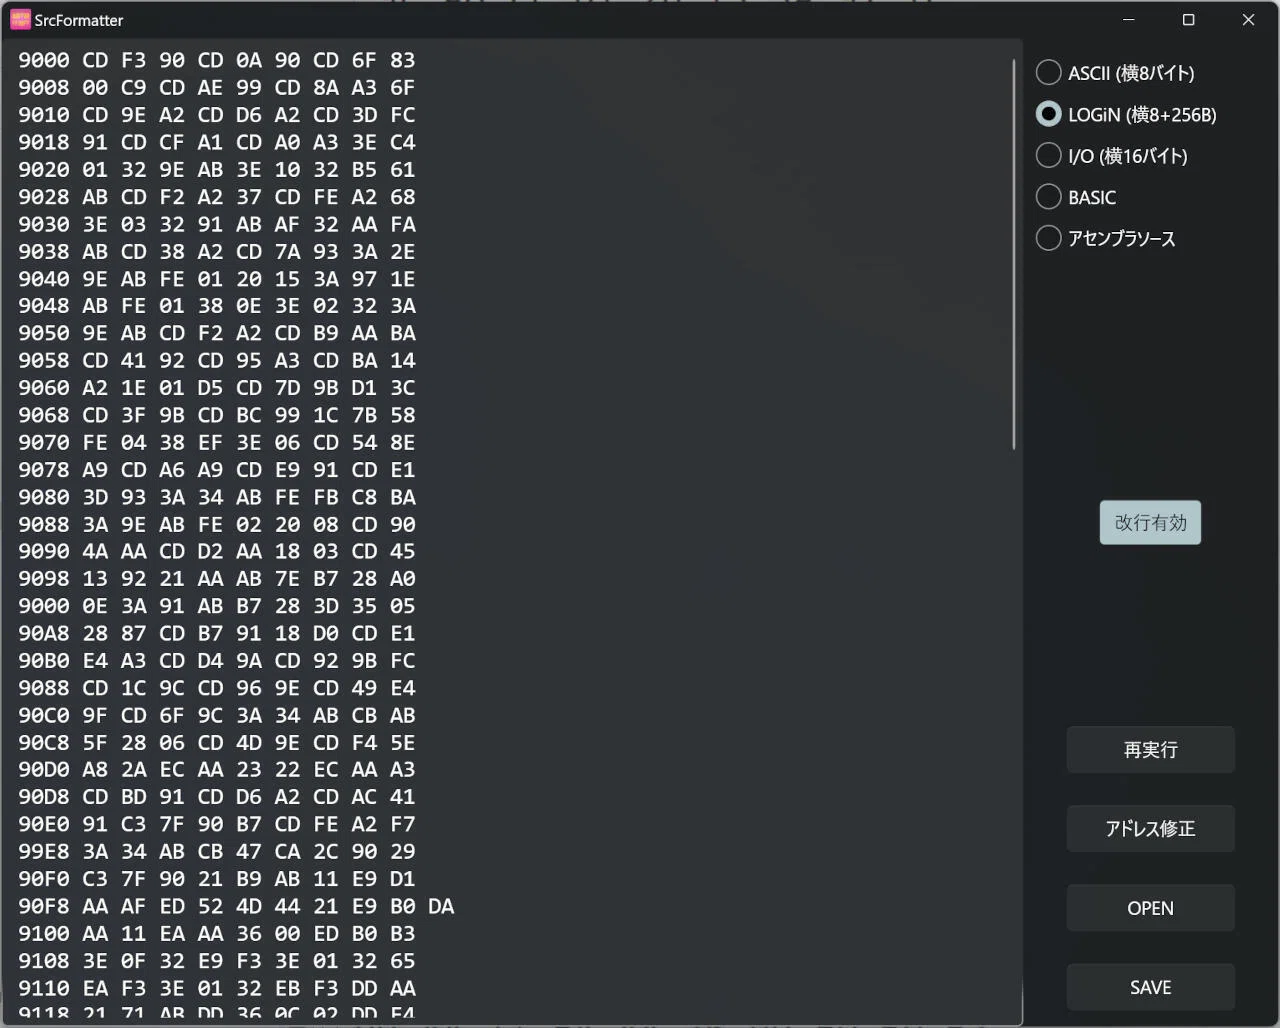Click the vertical scrollbar of the hex view
This screenshot has width=1280, height=1028.
1014,255
